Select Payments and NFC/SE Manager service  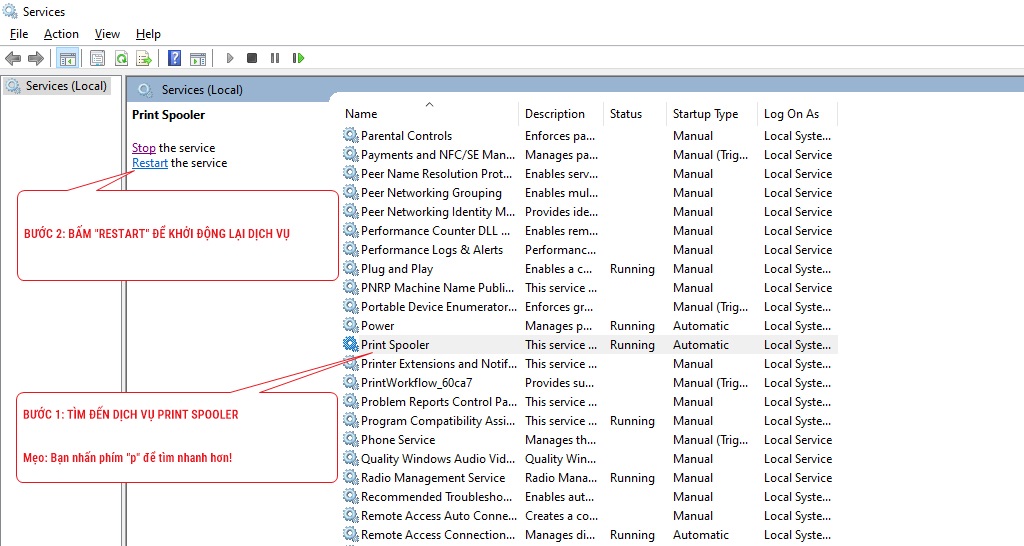589,155
